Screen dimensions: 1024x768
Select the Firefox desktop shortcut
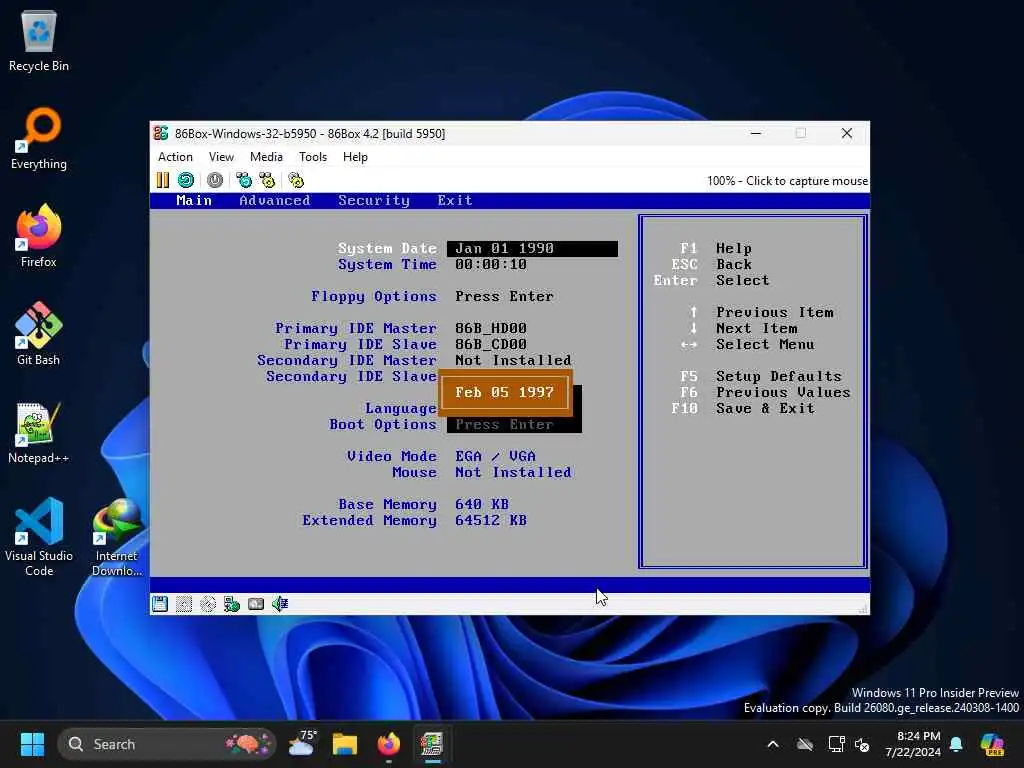[x=39, y=236]
